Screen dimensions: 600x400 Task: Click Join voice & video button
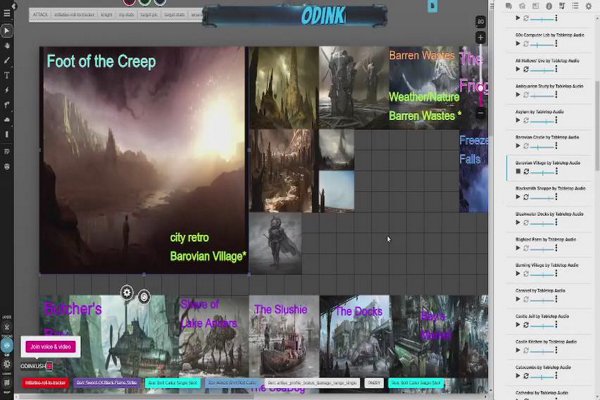coord(51,347)
